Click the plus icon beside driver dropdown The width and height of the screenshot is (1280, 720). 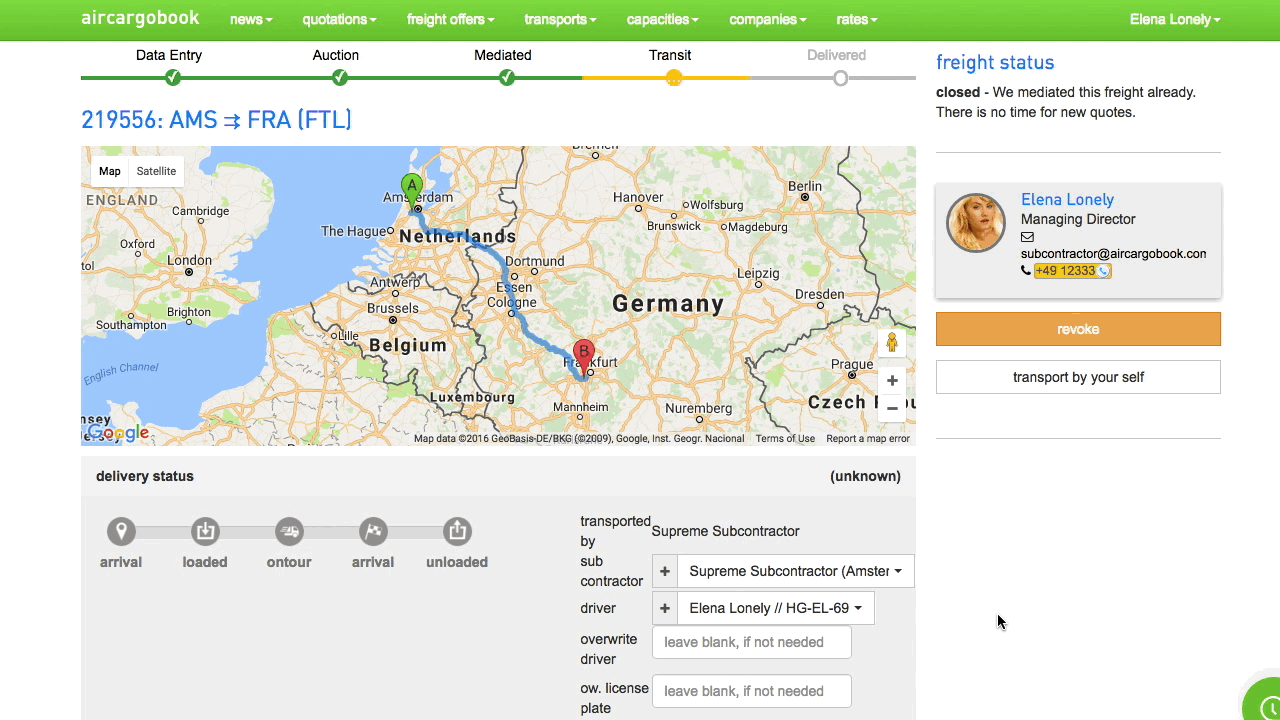pos(665,608)
